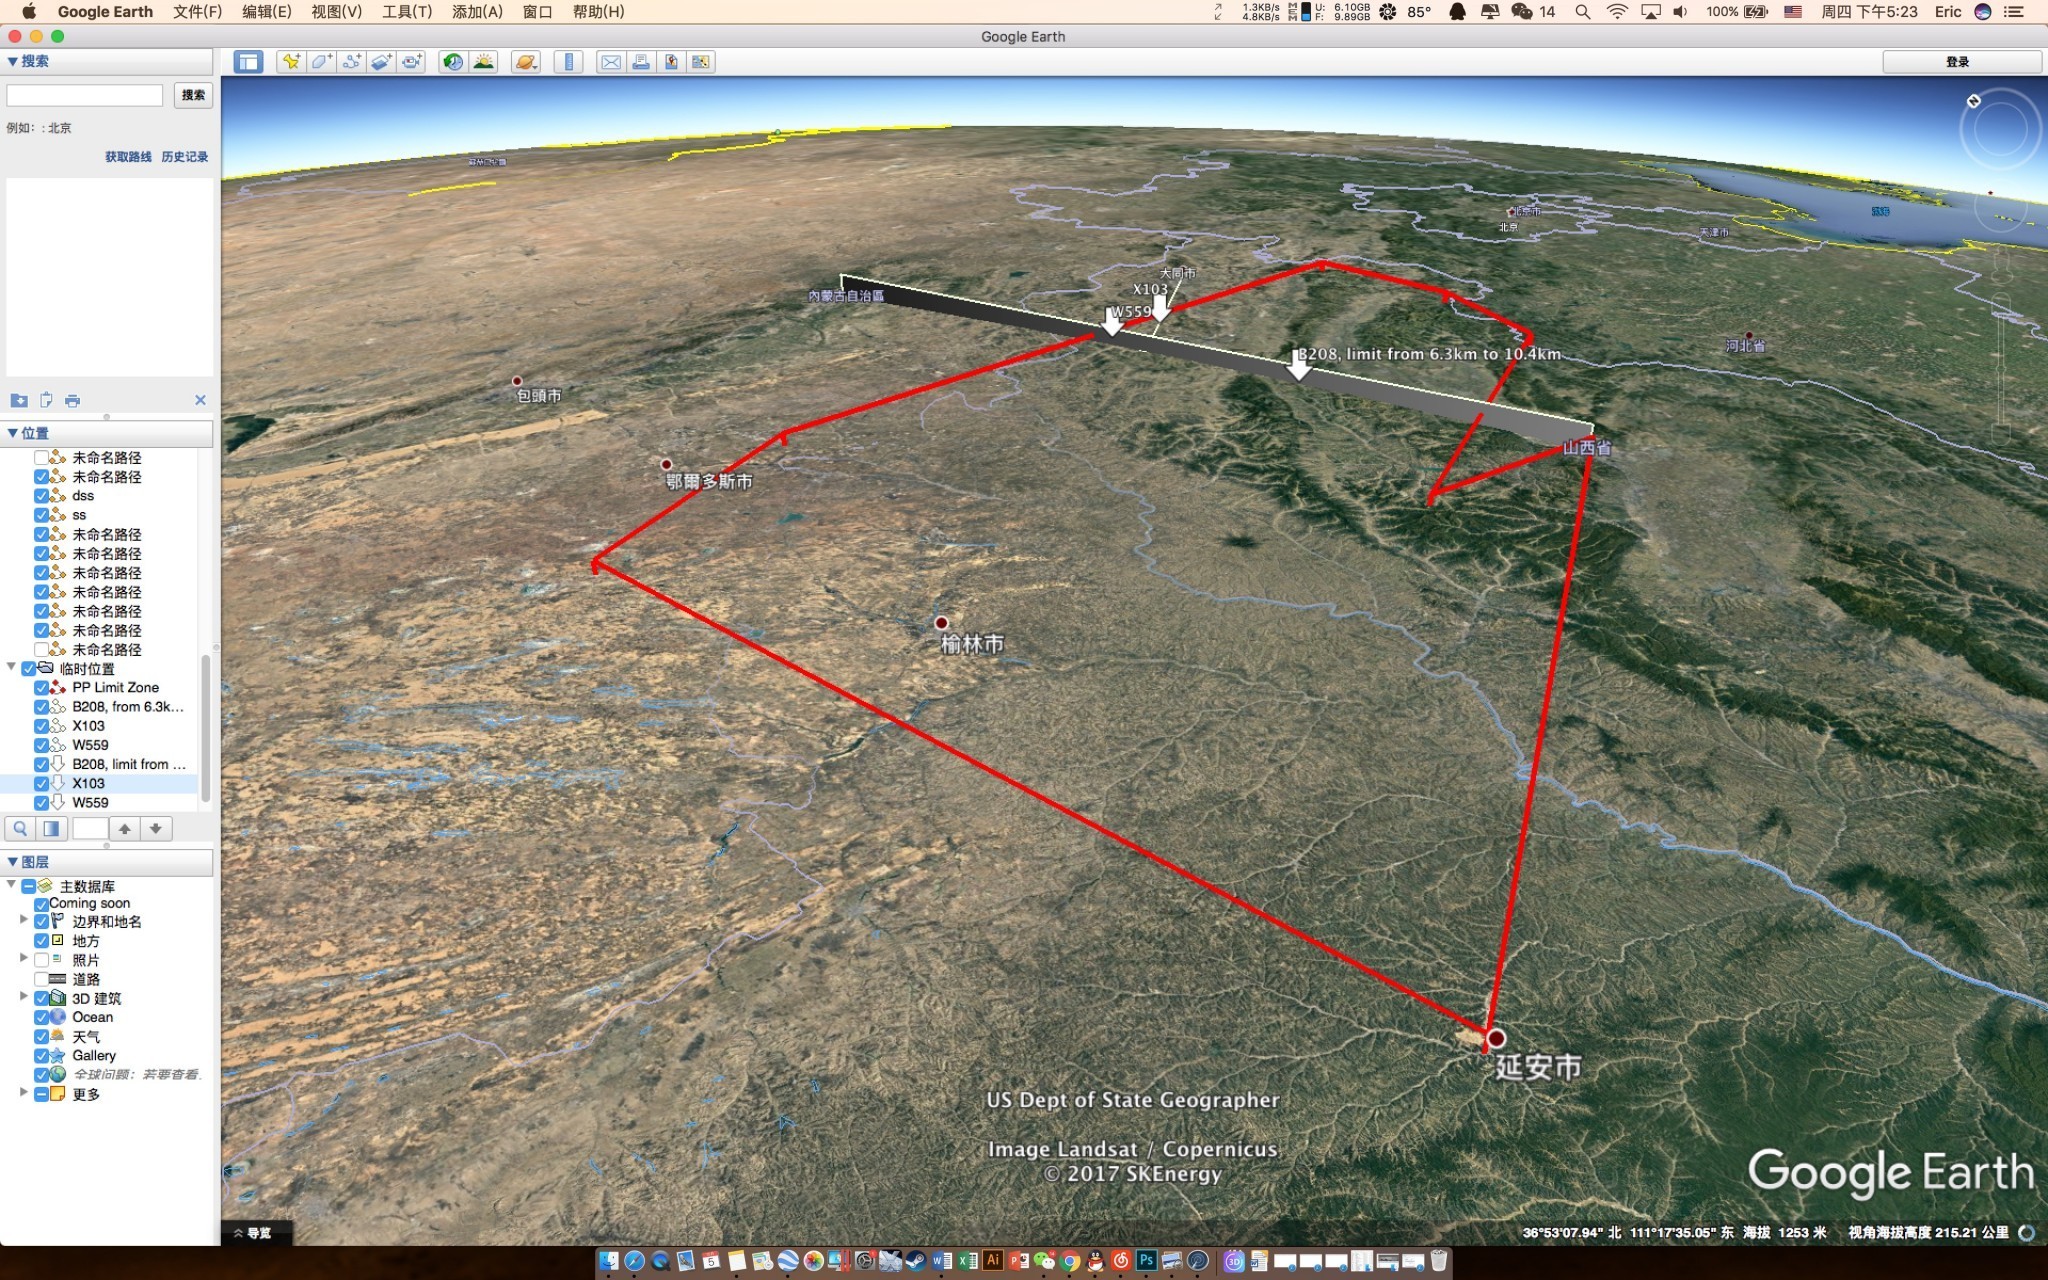Expand the 边界和地名 layer node
Image resolution: width=2048 pixels, height=1280 pixels.
[x=24, y=920]
